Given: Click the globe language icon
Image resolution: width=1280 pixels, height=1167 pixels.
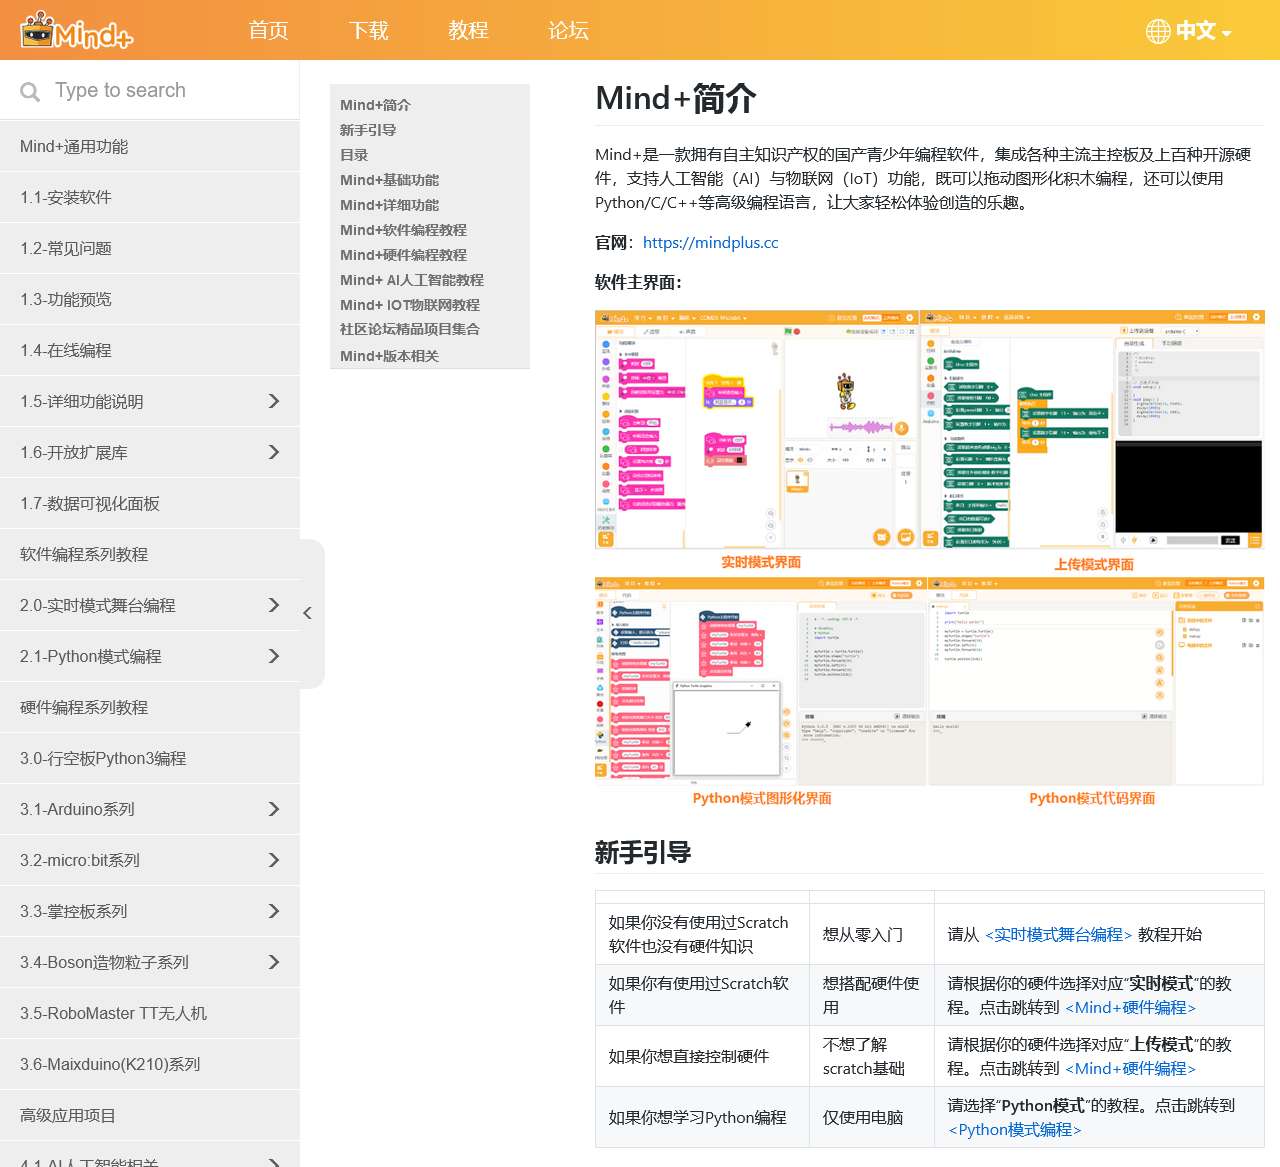Looking at the screenshot, I should pos(1157,30).
